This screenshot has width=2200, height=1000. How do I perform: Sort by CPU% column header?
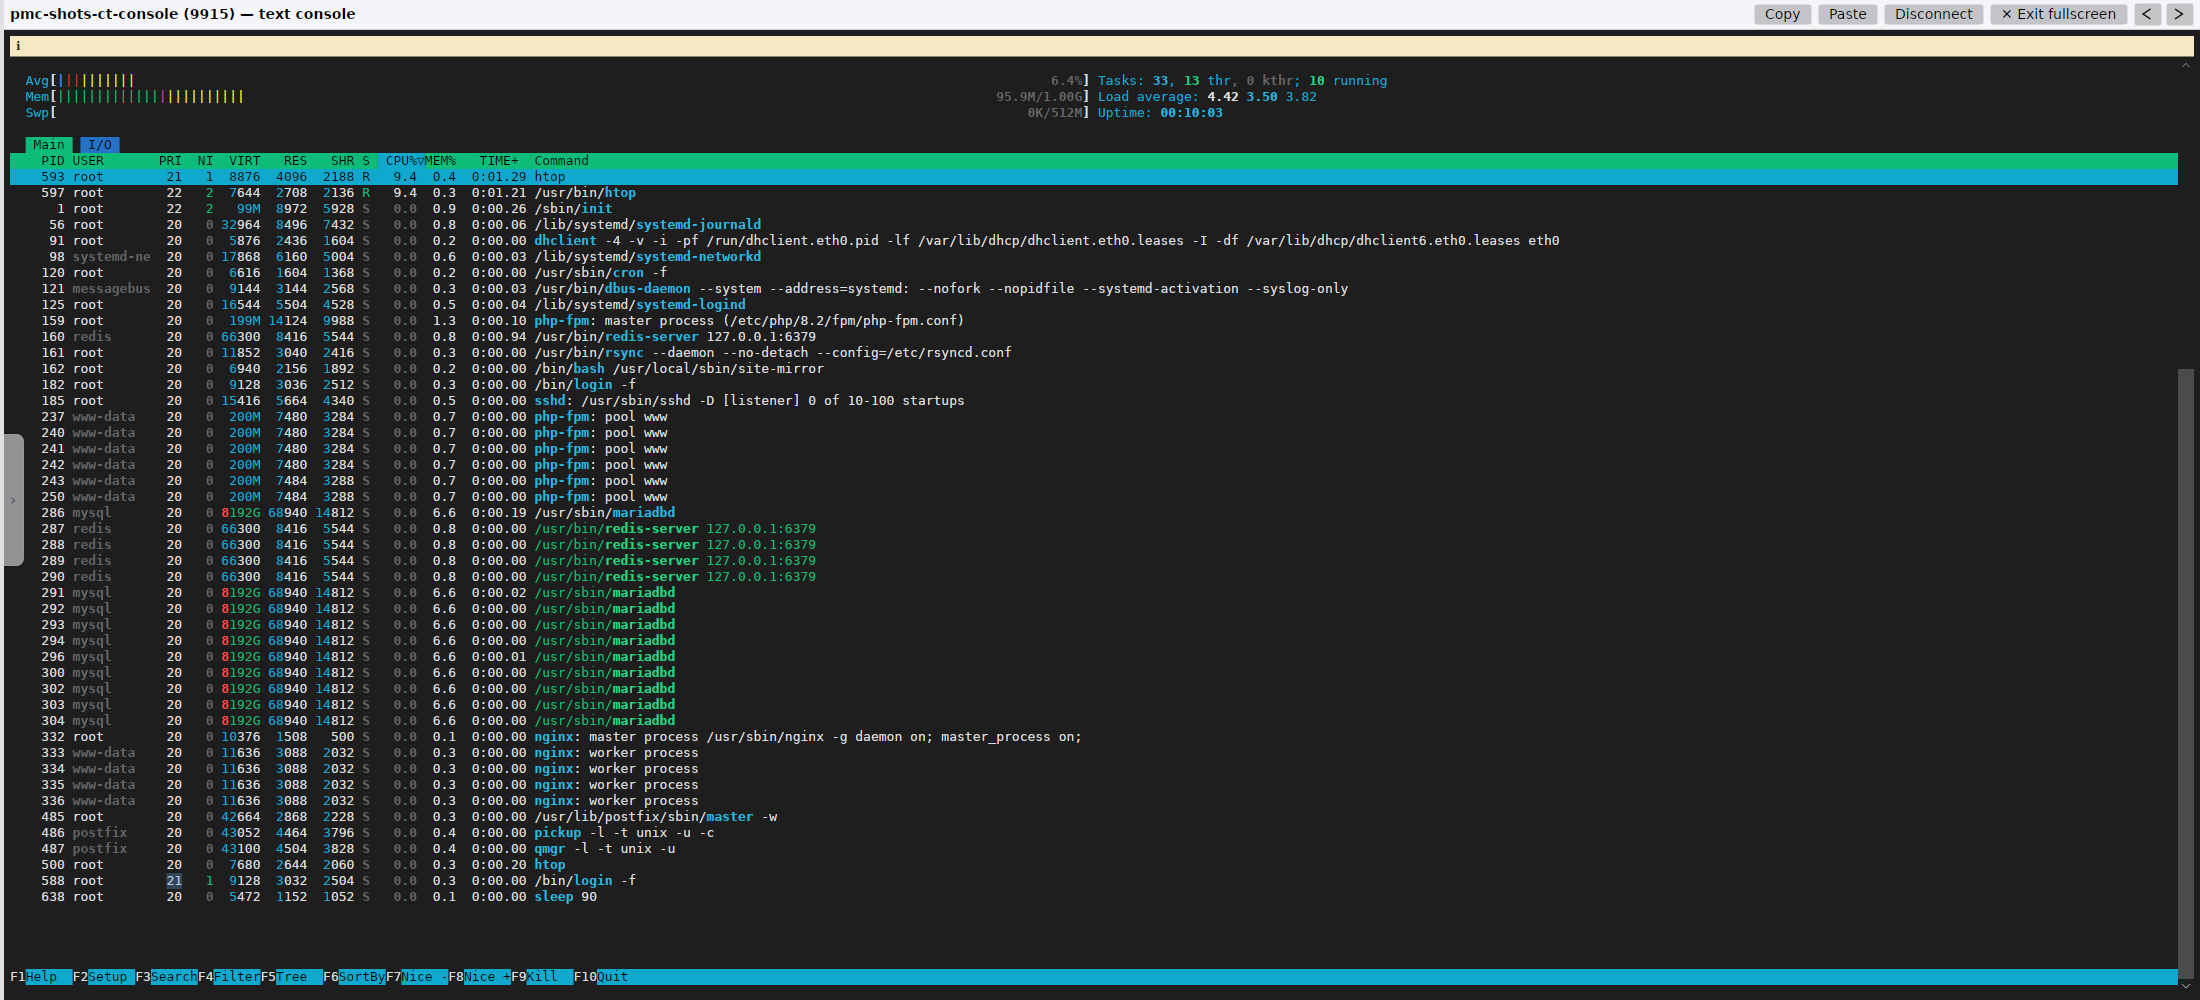pyautogui.click(x=402, y=161)
